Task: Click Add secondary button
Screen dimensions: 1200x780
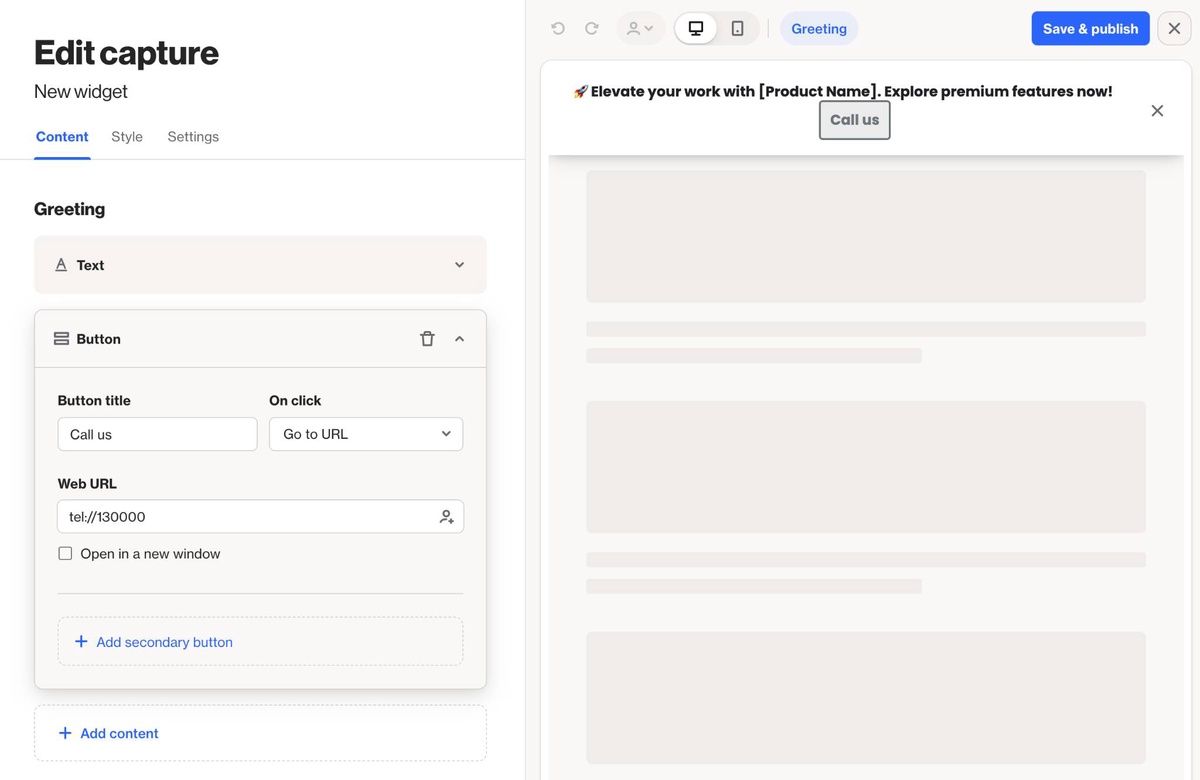Action: click(x=260, y=642)
